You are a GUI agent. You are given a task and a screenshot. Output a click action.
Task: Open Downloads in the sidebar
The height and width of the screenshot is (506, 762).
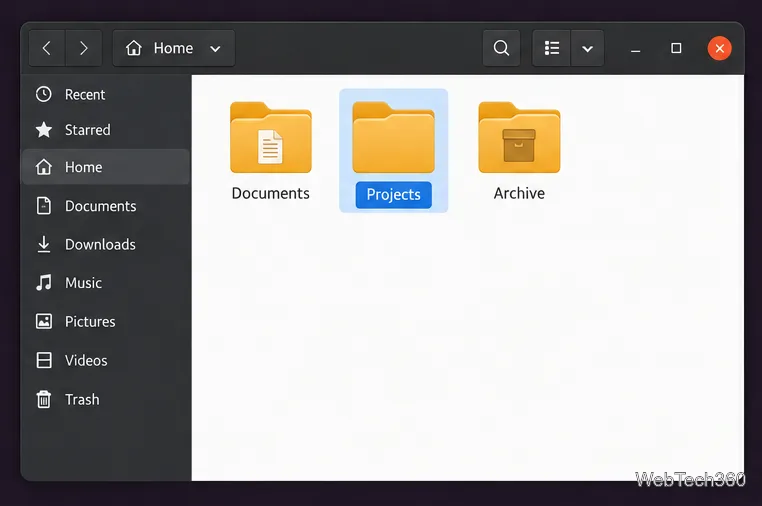tap(106, 244)
